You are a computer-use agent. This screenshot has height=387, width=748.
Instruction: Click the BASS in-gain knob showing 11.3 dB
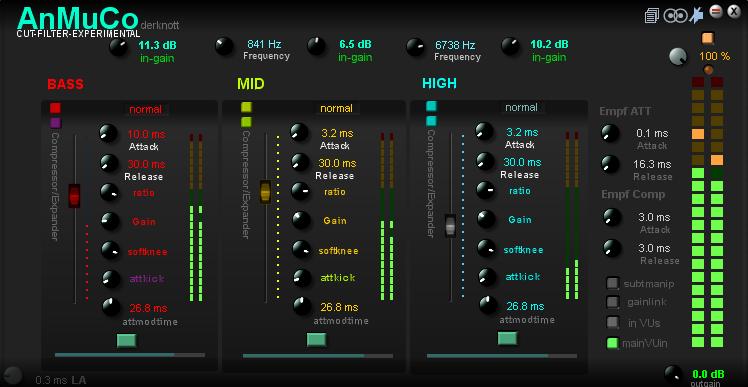click(119, 48)
